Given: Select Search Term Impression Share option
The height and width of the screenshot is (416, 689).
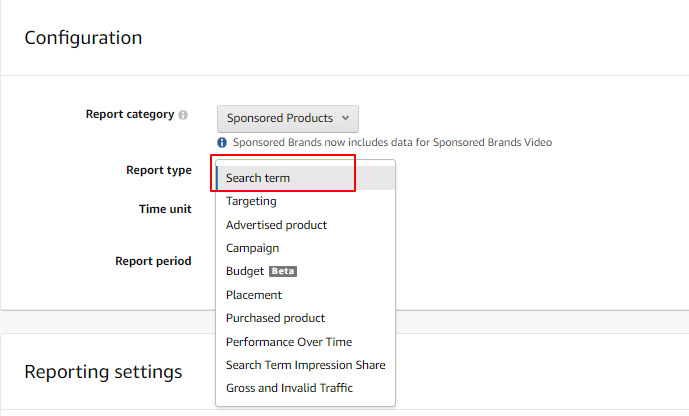Looking at the screenshot, I should [x=306, y=365].
